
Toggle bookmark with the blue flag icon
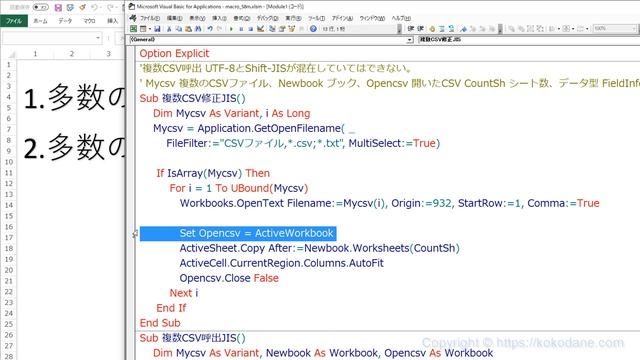pos(463,29)
